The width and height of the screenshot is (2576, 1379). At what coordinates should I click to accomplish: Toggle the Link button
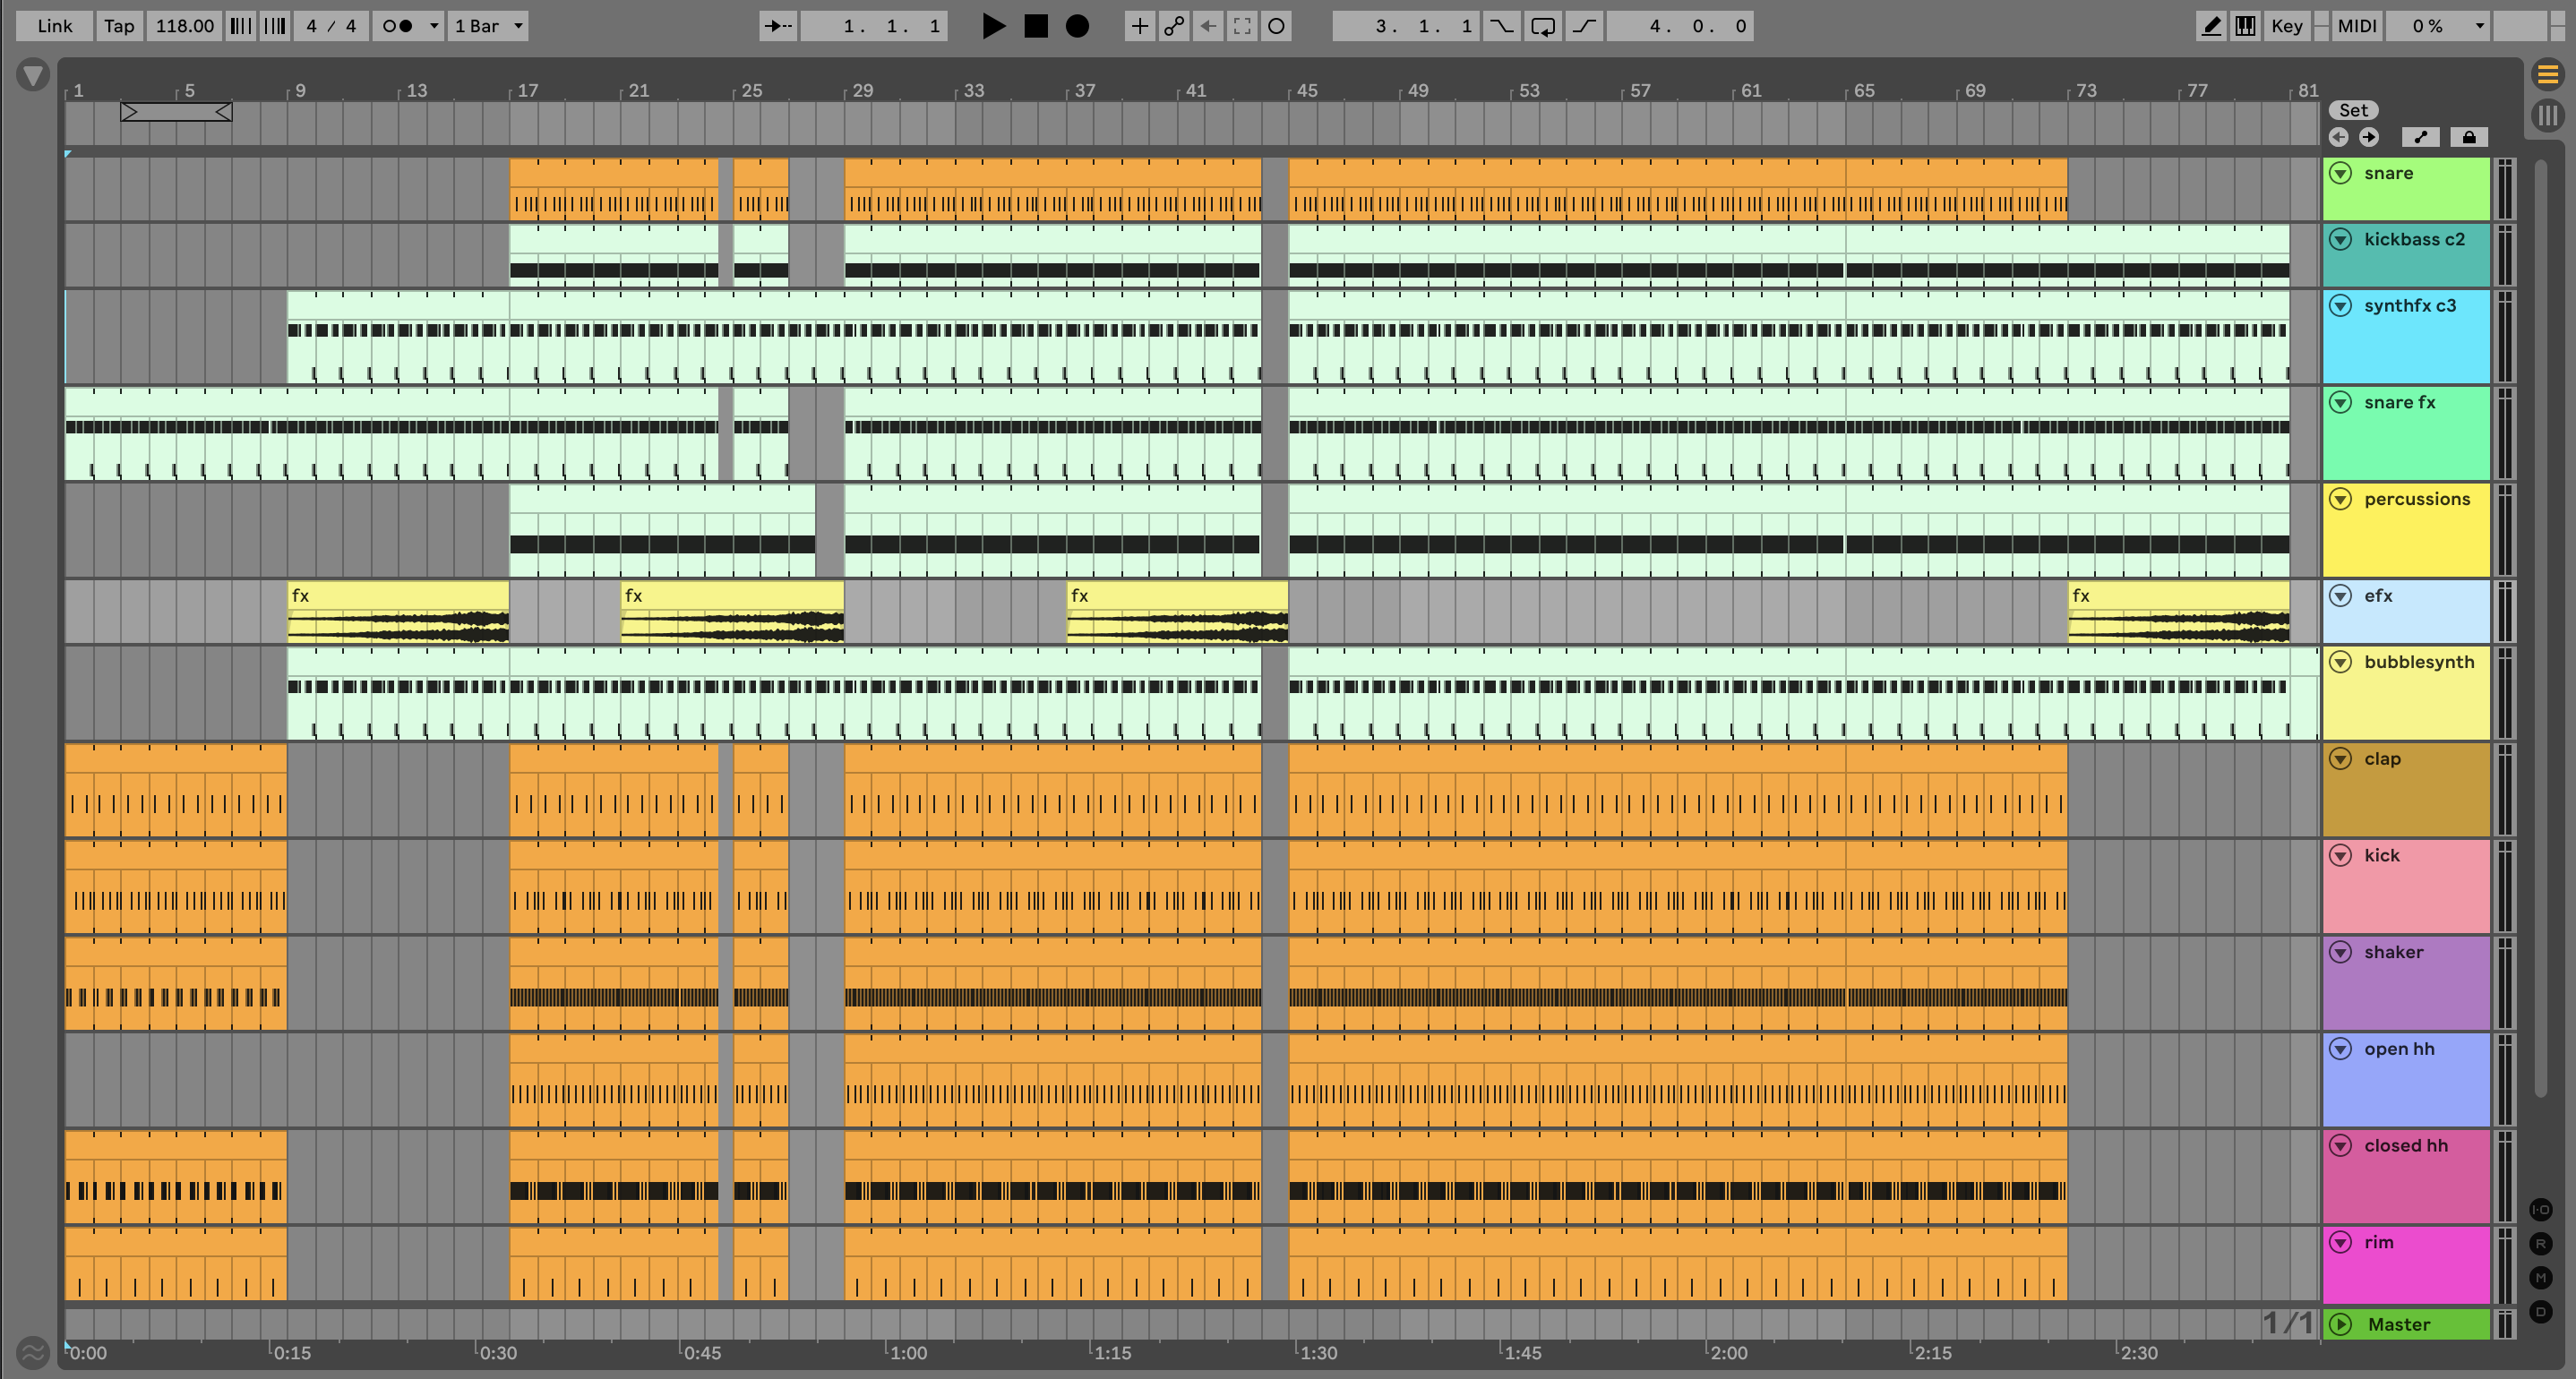(x=54, y=26)
